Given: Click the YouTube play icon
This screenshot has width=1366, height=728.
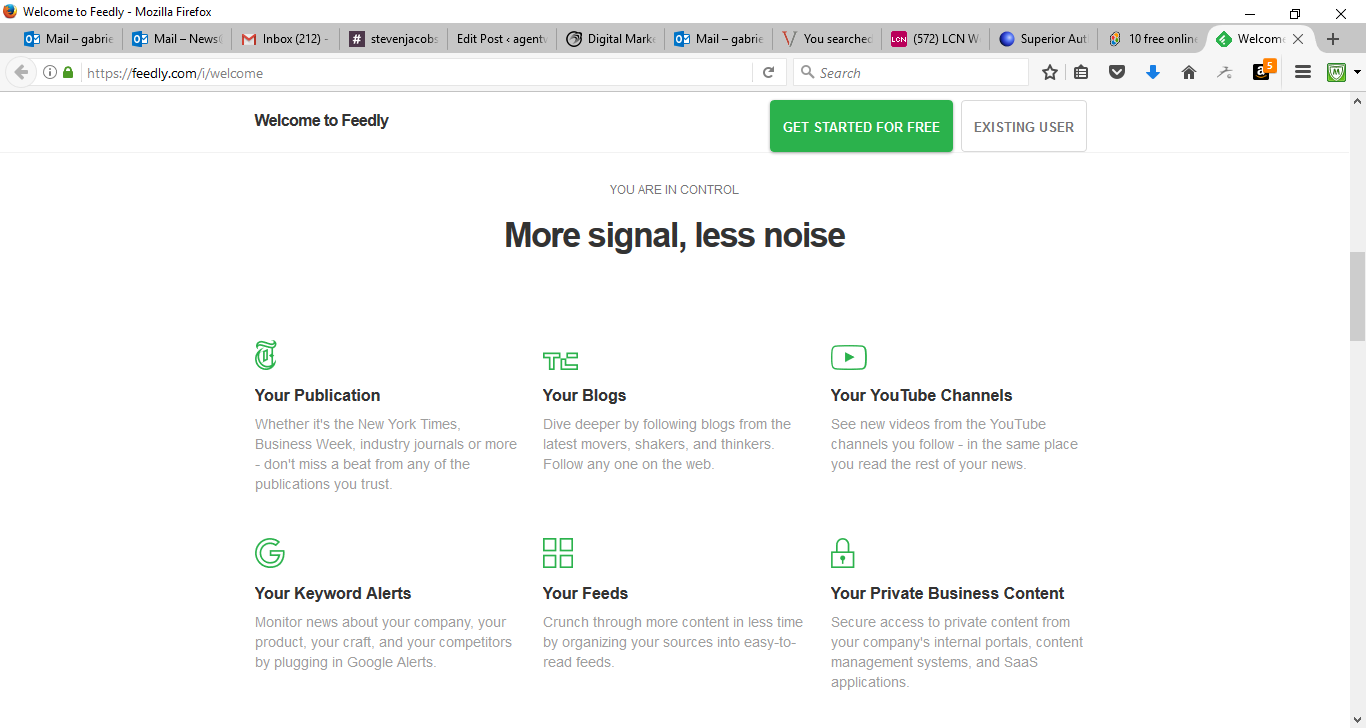Looking at the screenshot, I should tap(848, 357).
